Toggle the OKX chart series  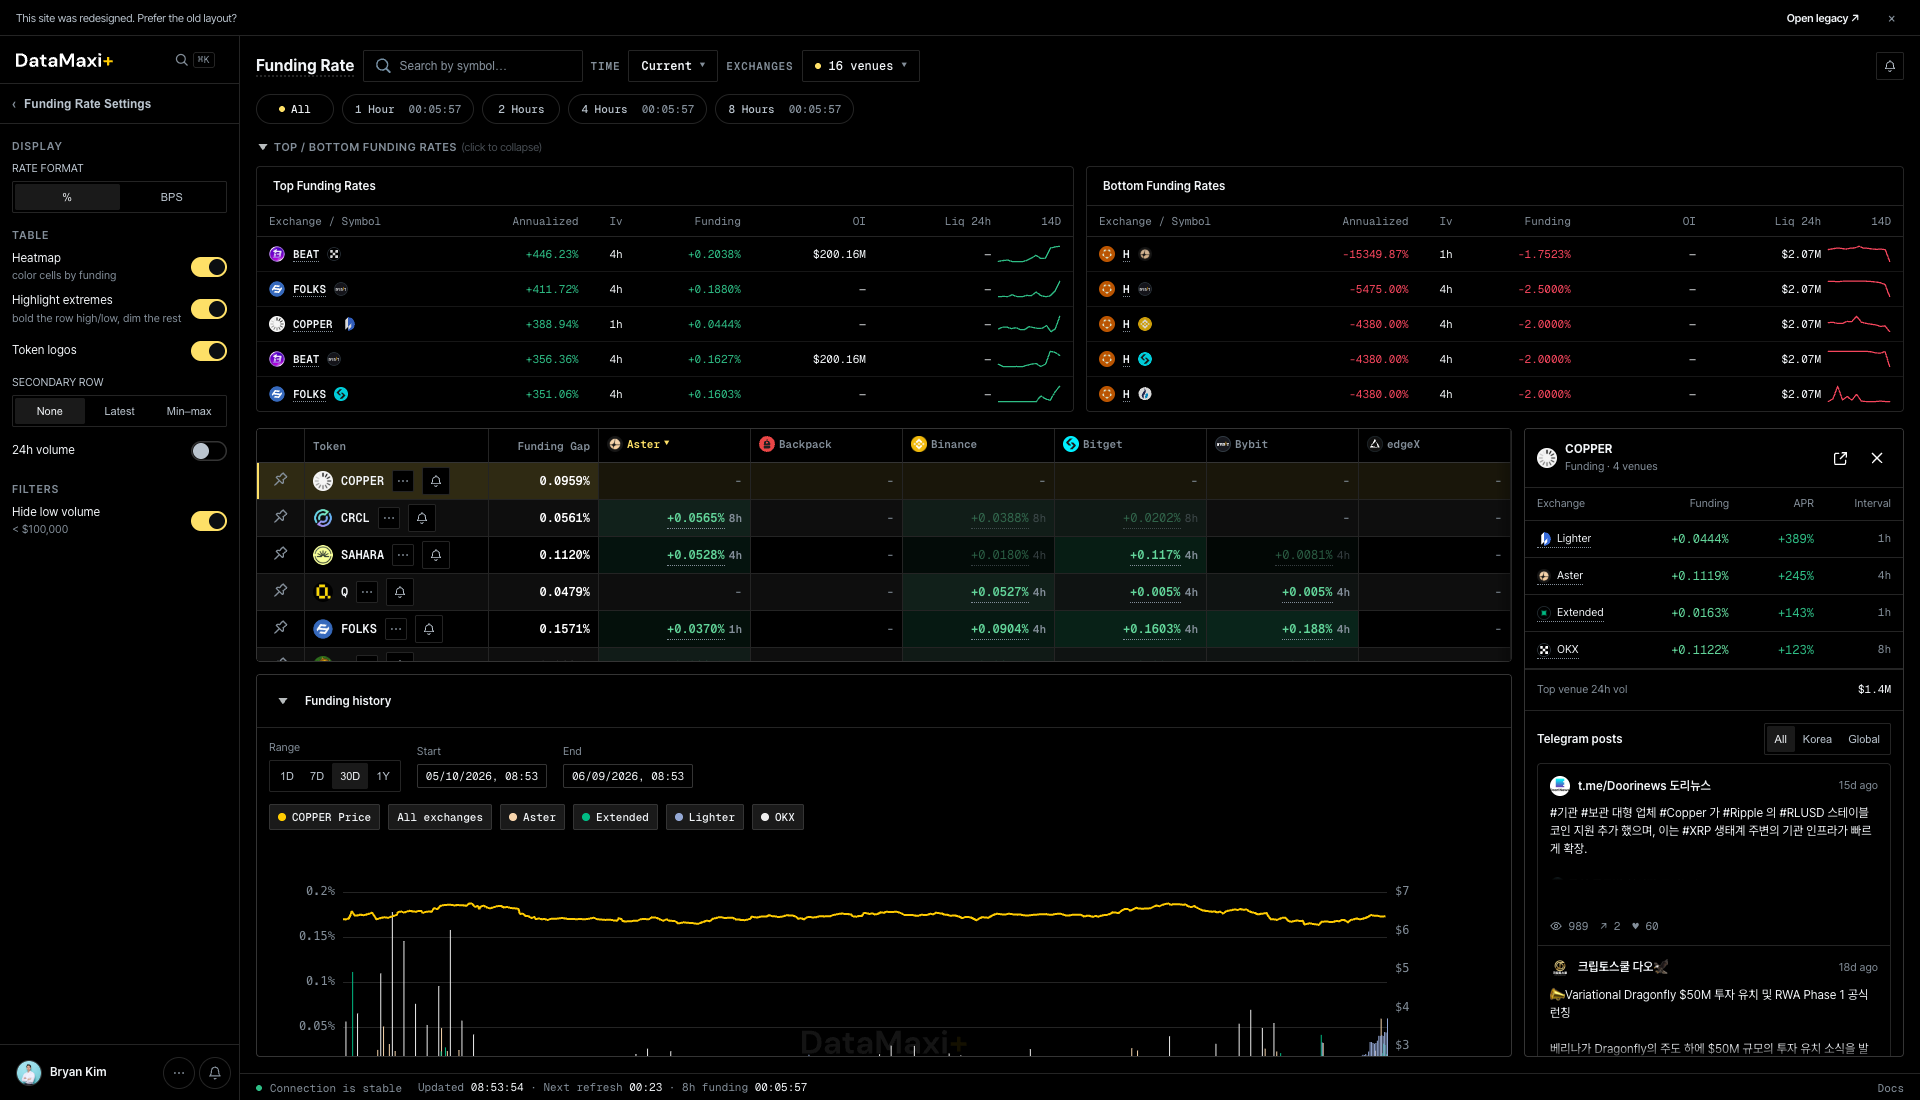(x=778, y=817)
